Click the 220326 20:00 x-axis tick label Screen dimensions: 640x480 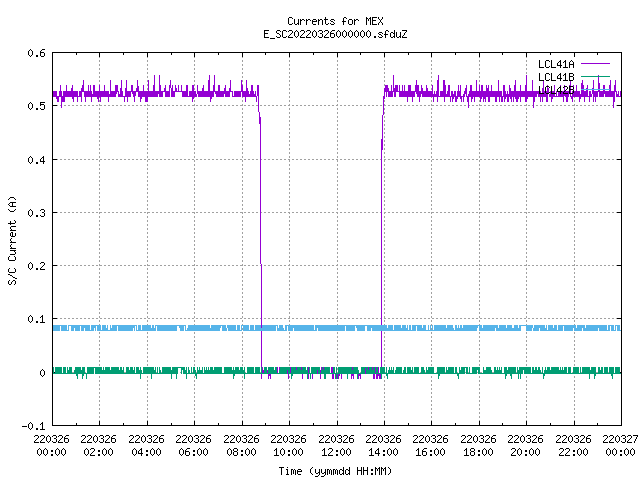(x=525, y=446)
